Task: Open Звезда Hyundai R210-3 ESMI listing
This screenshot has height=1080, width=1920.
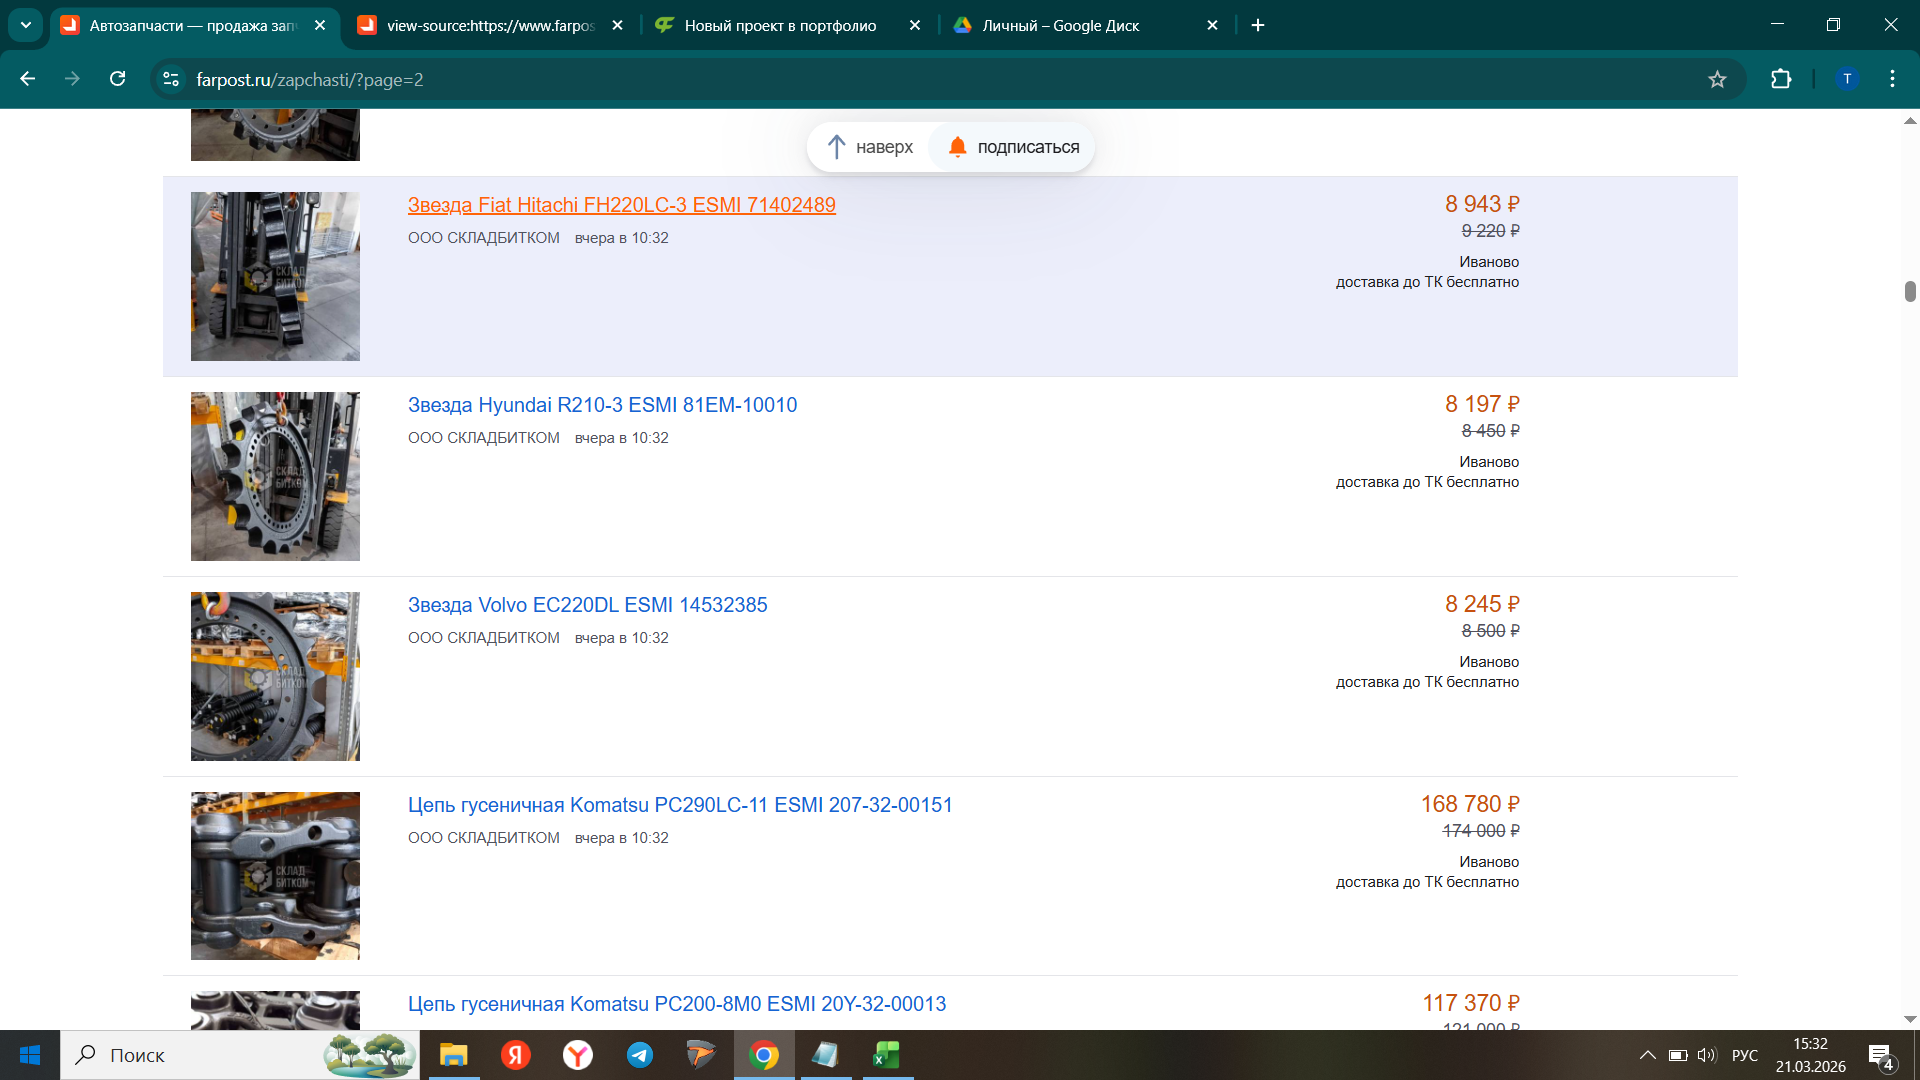Action: (x=602, y=405)
